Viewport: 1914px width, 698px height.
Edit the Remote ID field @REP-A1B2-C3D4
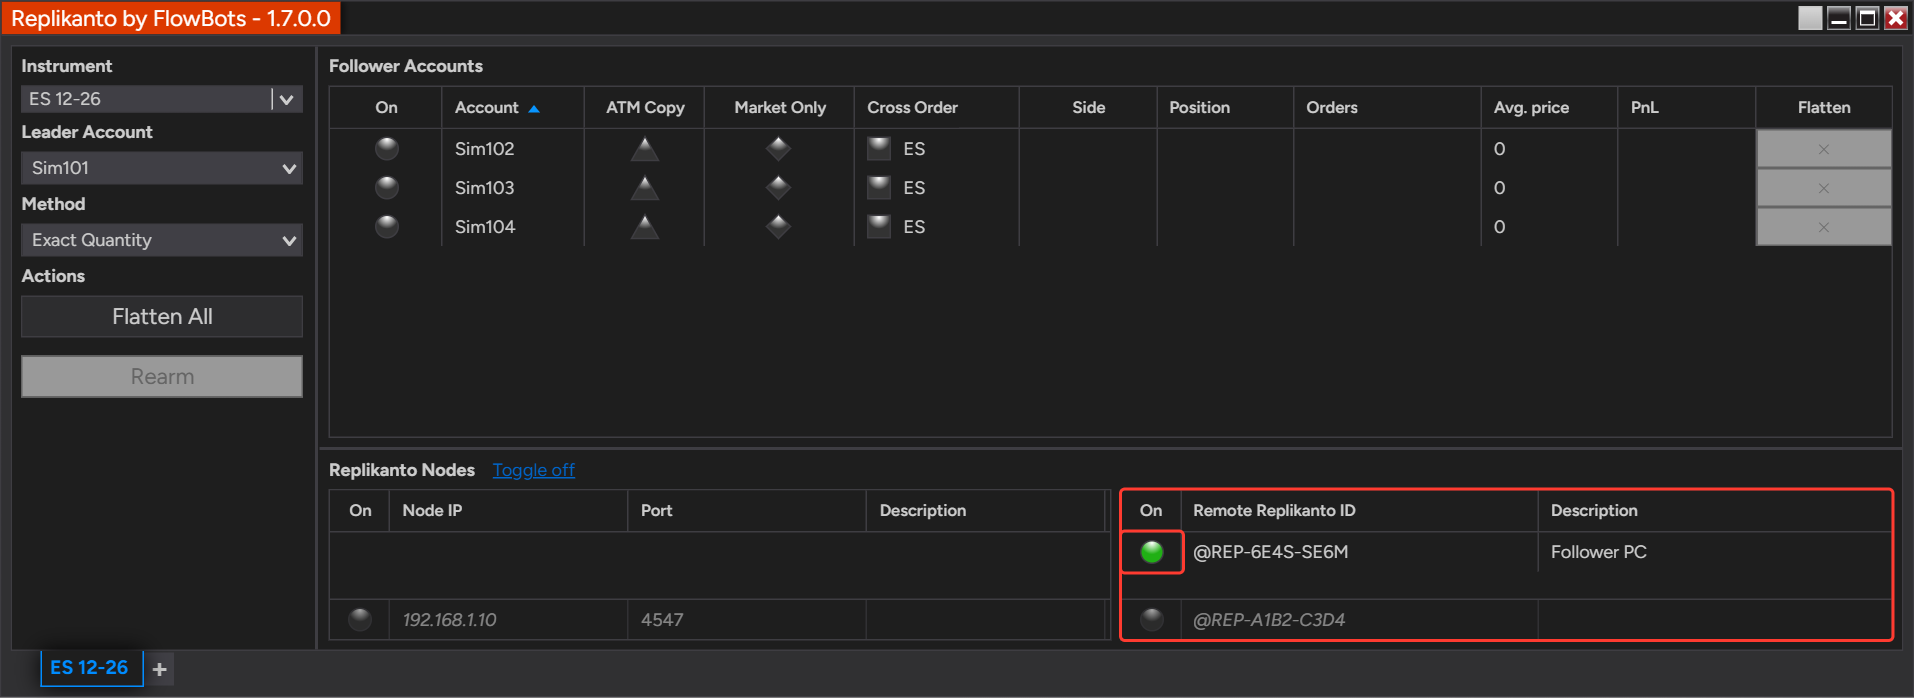pos(1359,620)
